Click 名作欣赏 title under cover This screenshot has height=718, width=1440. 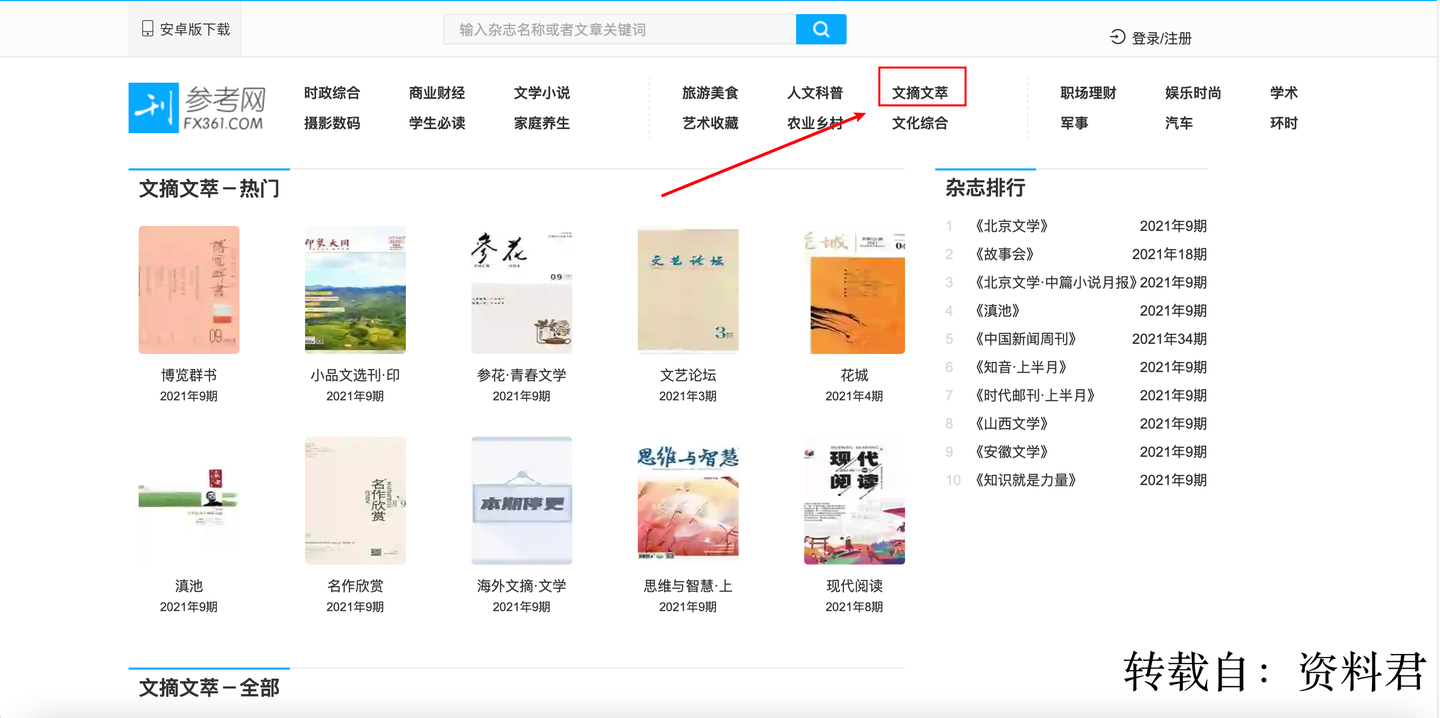pos(355,586)
